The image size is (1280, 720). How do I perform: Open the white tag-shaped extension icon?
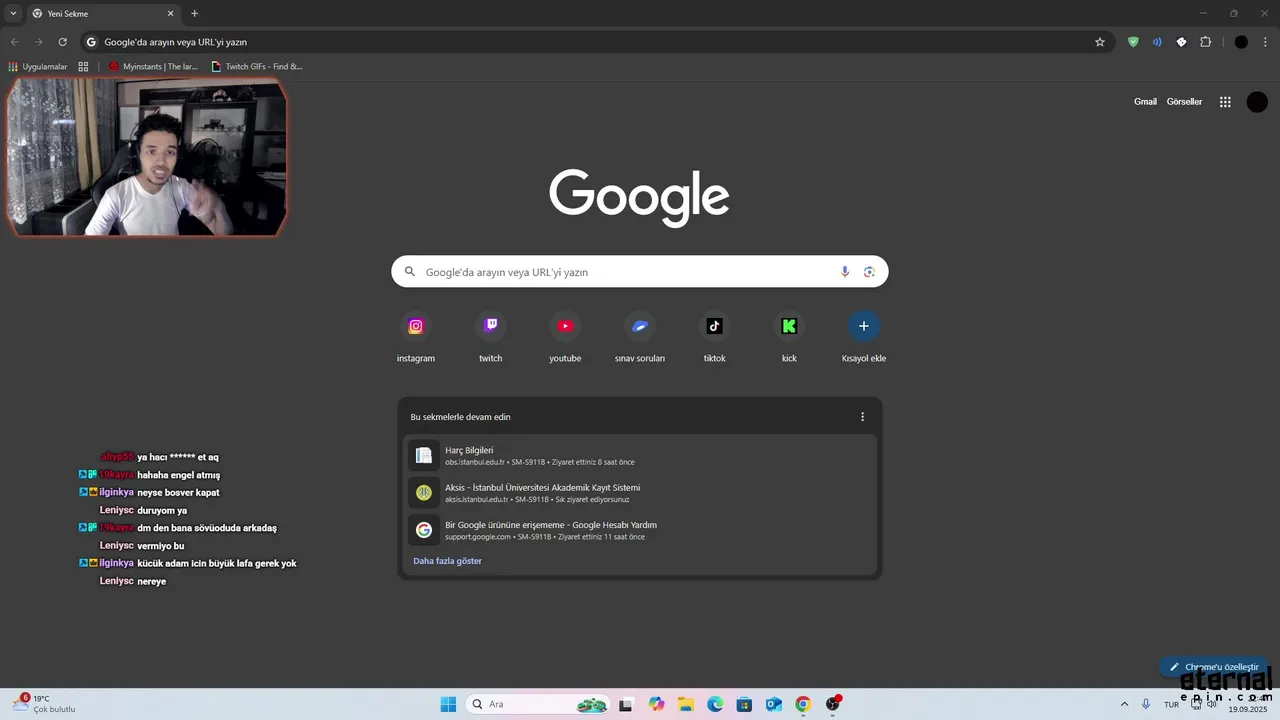(x=1181, y=42)
